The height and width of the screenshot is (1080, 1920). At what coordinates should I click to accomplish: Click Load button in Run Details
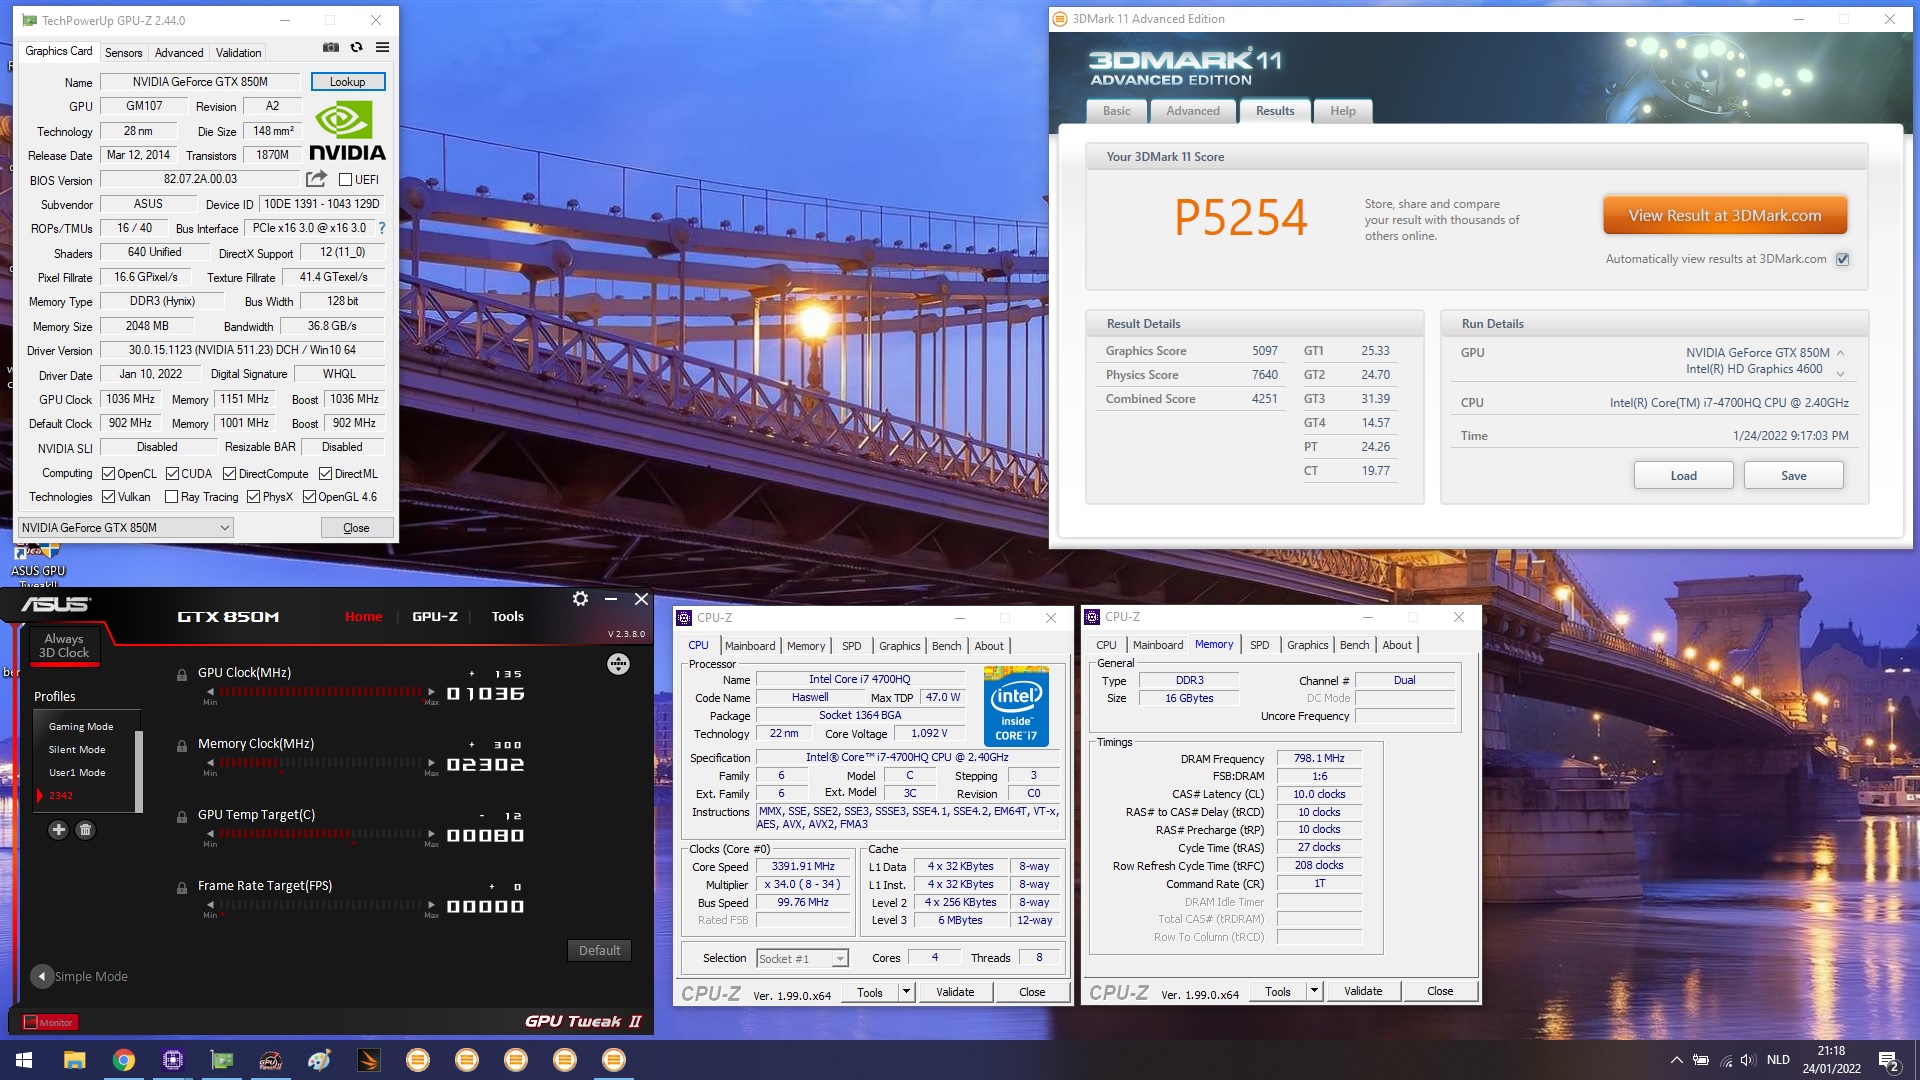1683,475
